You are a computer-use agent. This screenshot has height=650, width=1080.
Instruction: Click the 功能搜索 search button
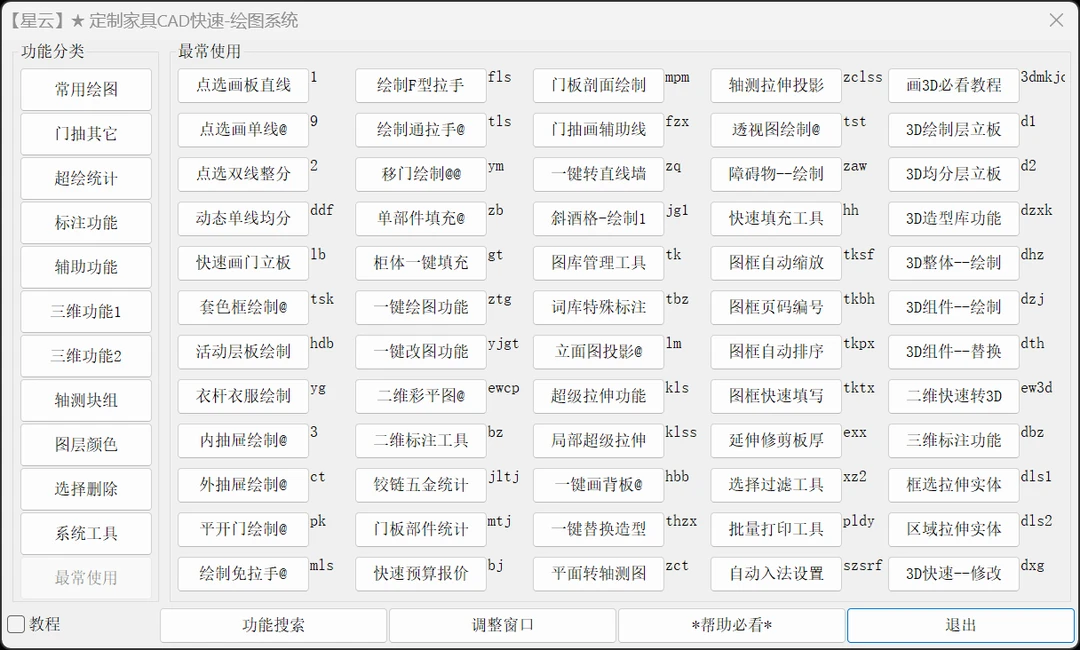coord(273,624)
